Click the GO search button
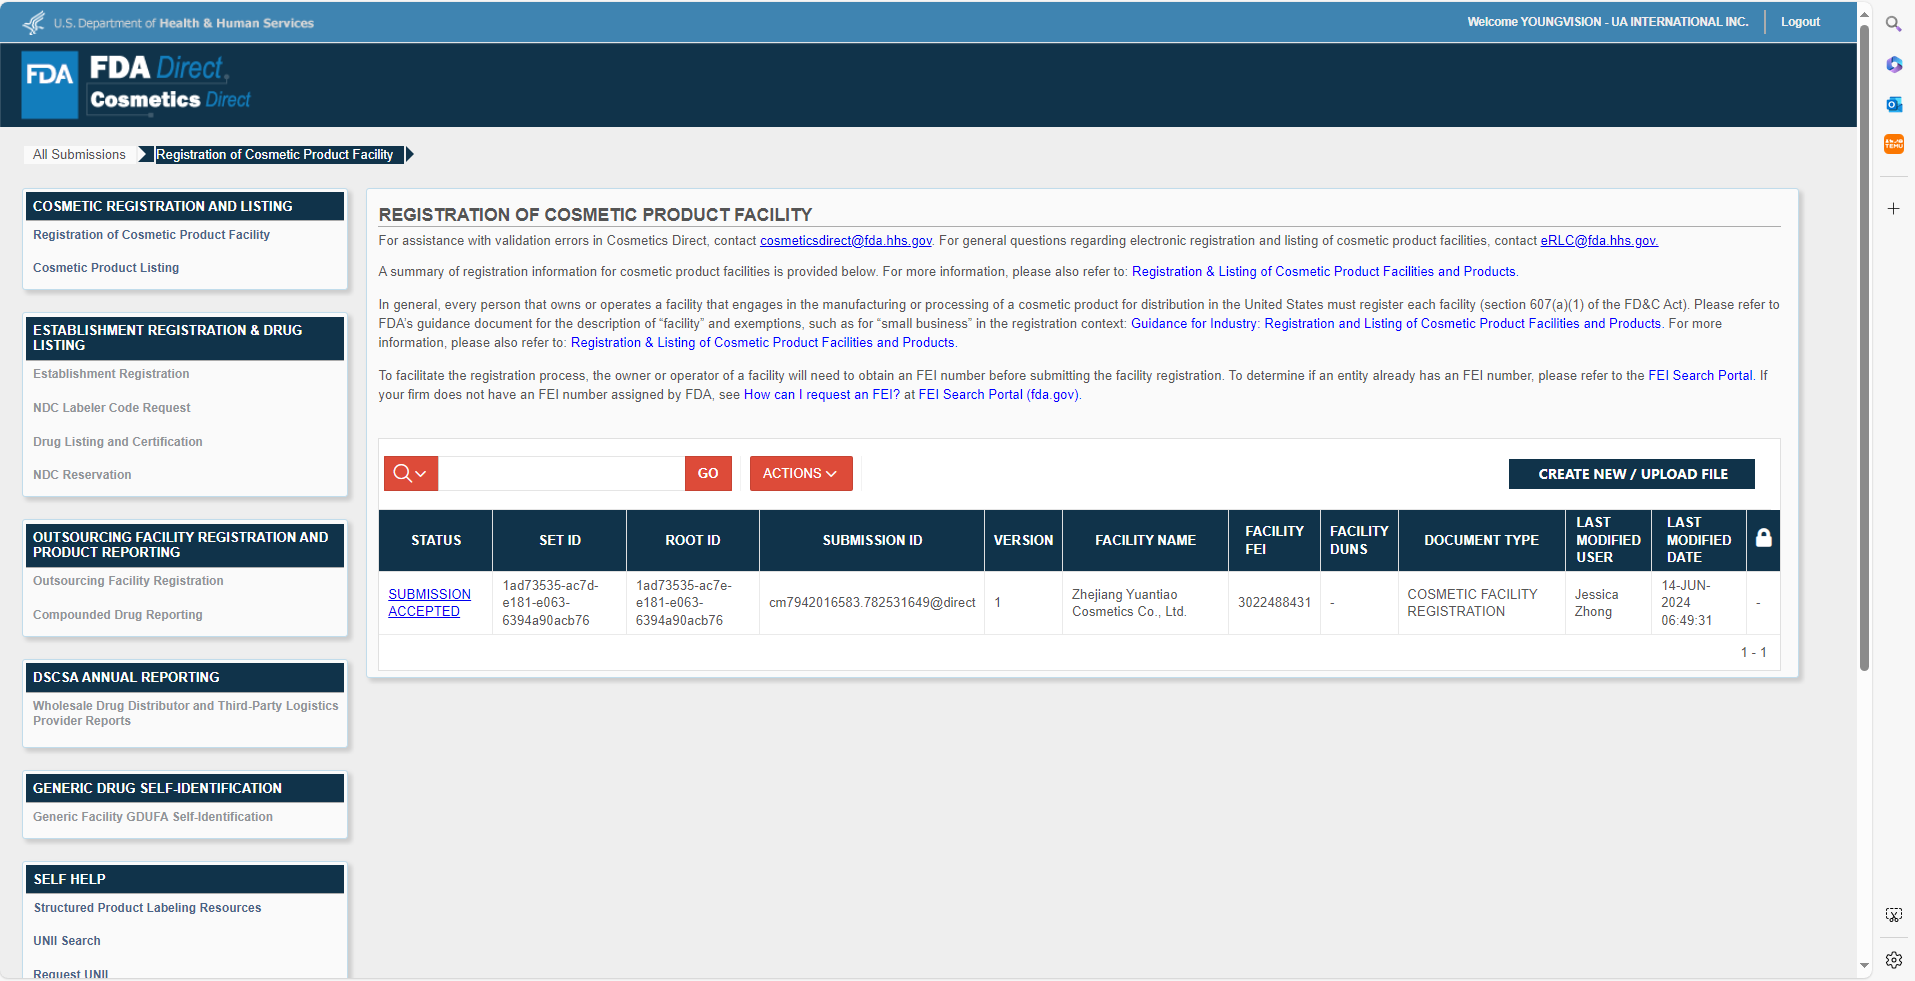Viewport: 1915px width, 981px height. pos(708,474)
